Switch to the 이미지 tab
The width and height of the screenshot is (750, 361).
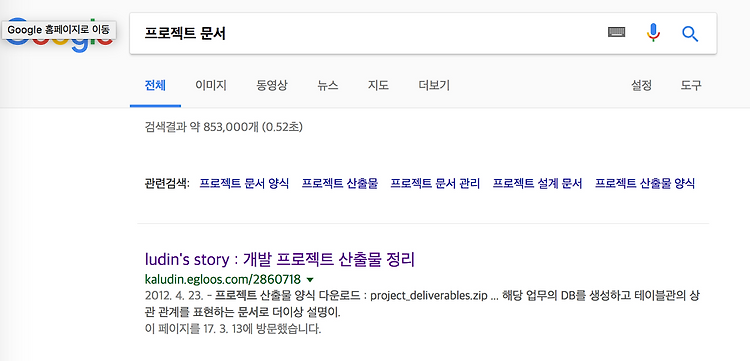pos(210,86)
